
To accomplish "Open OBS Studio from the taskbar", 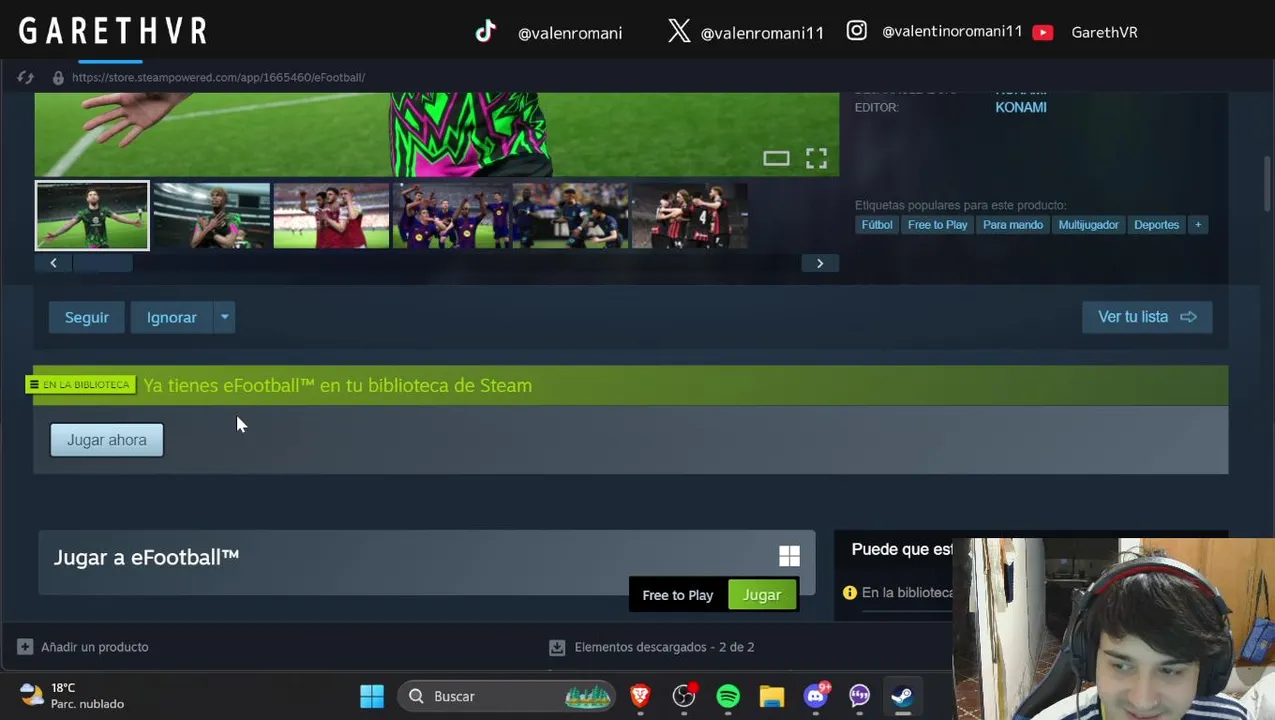I will [684, 696].
